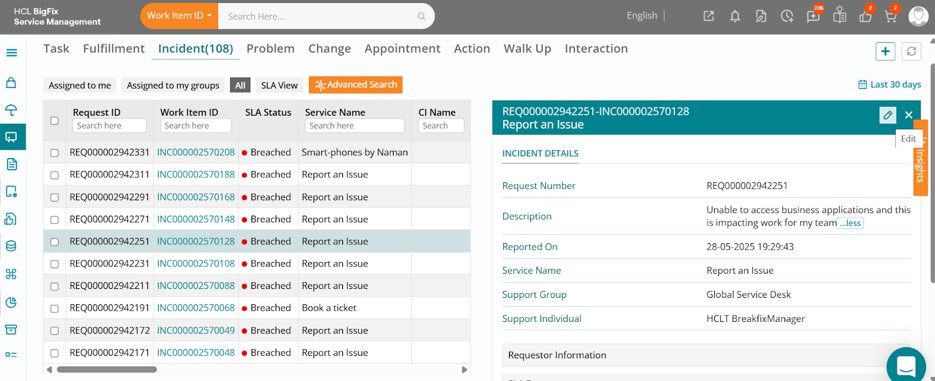
Task: Open the Work Item ID search dropdown
Action: (x=179, y=16)
